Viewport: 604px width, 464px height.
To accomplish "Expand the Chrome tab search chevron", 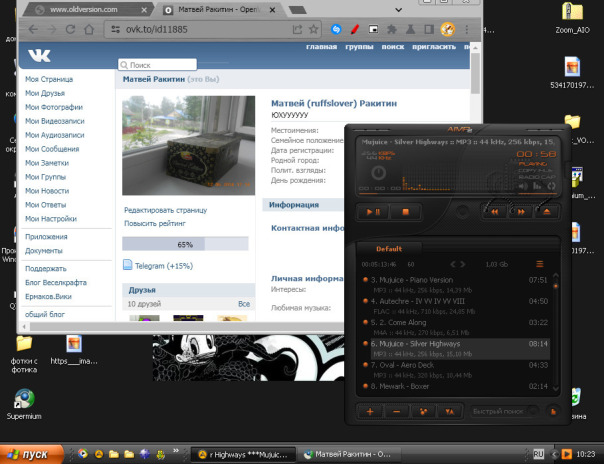I will tap(399, 10).
